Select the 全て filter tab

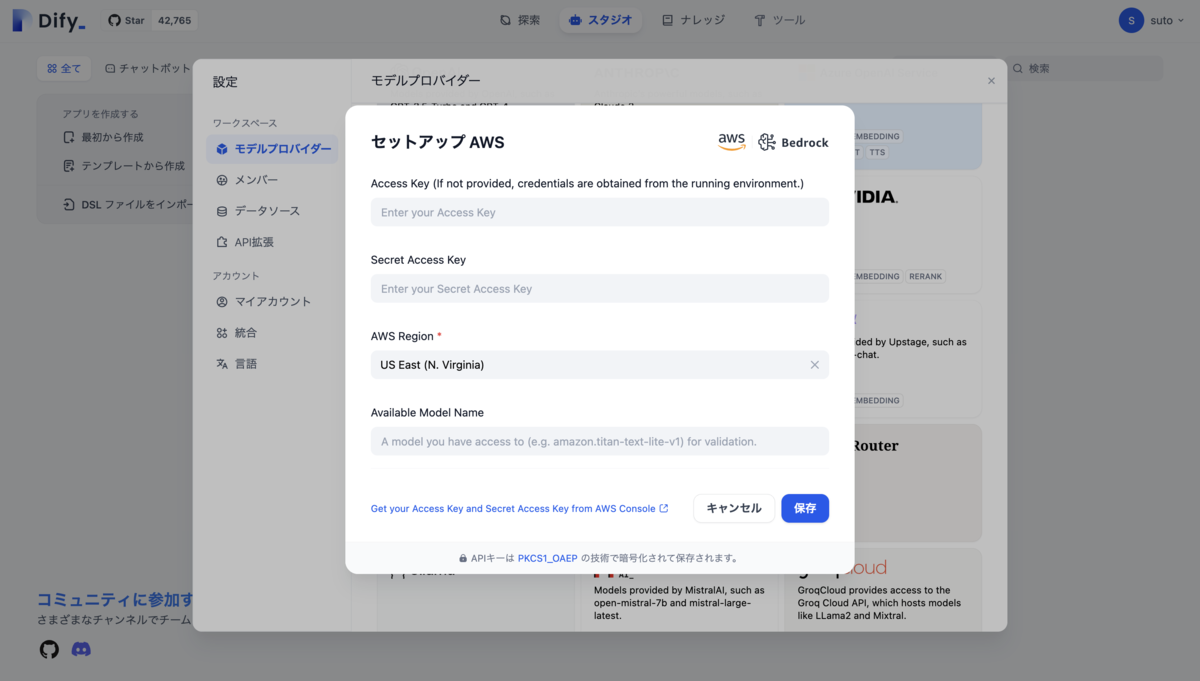point(64,68)
